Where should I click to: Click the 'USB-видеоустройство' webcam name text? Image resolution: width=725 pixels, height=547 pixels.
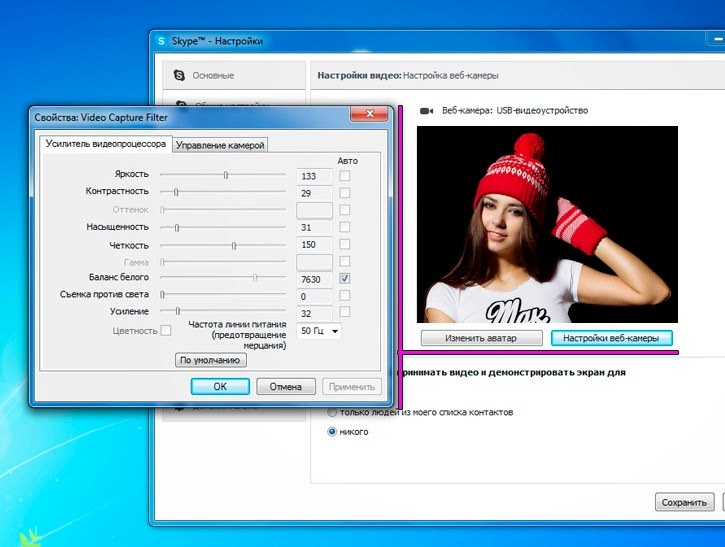542,111
